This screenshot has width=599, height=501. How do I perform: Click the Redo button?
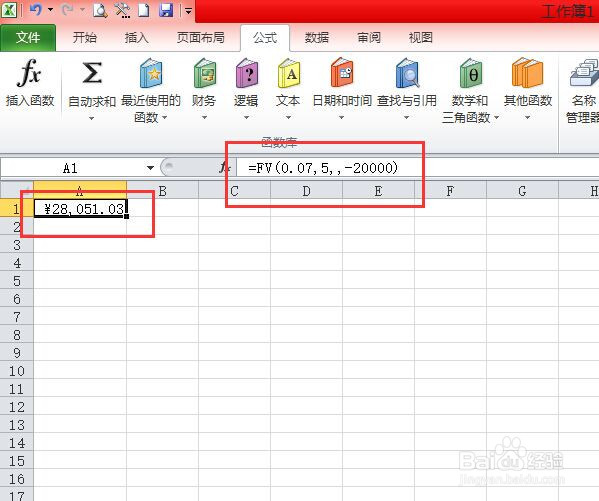coord(67,9)
